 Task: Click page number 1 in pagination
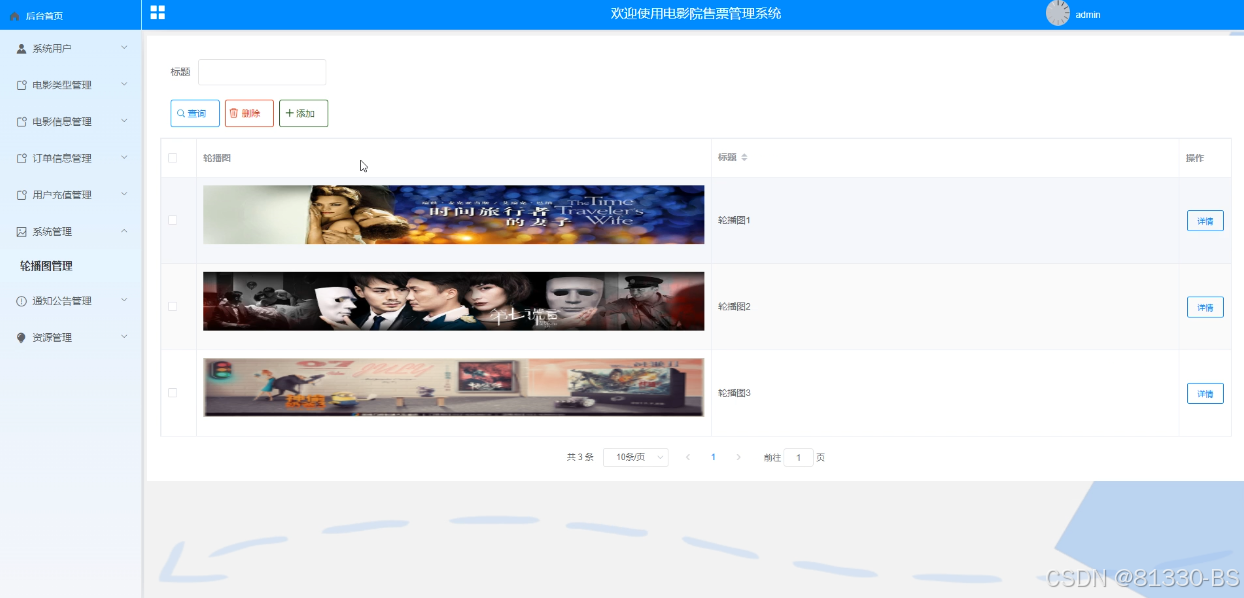(x=713, y=457)
